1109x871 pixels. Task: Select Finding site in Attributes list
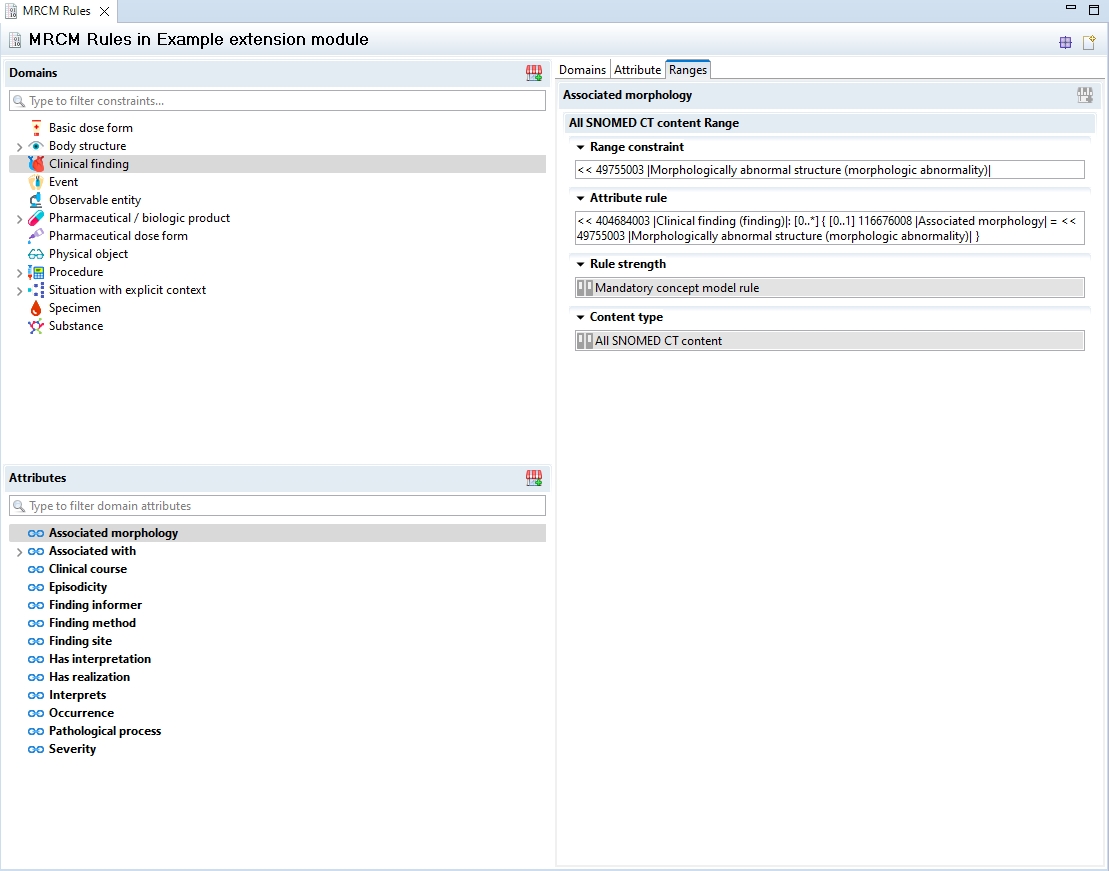[80, 641]
